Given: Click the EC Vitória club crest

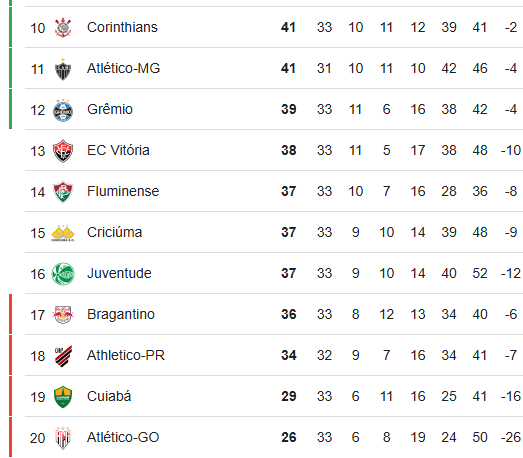Looking at the screenshot, I should pos(63,151).
